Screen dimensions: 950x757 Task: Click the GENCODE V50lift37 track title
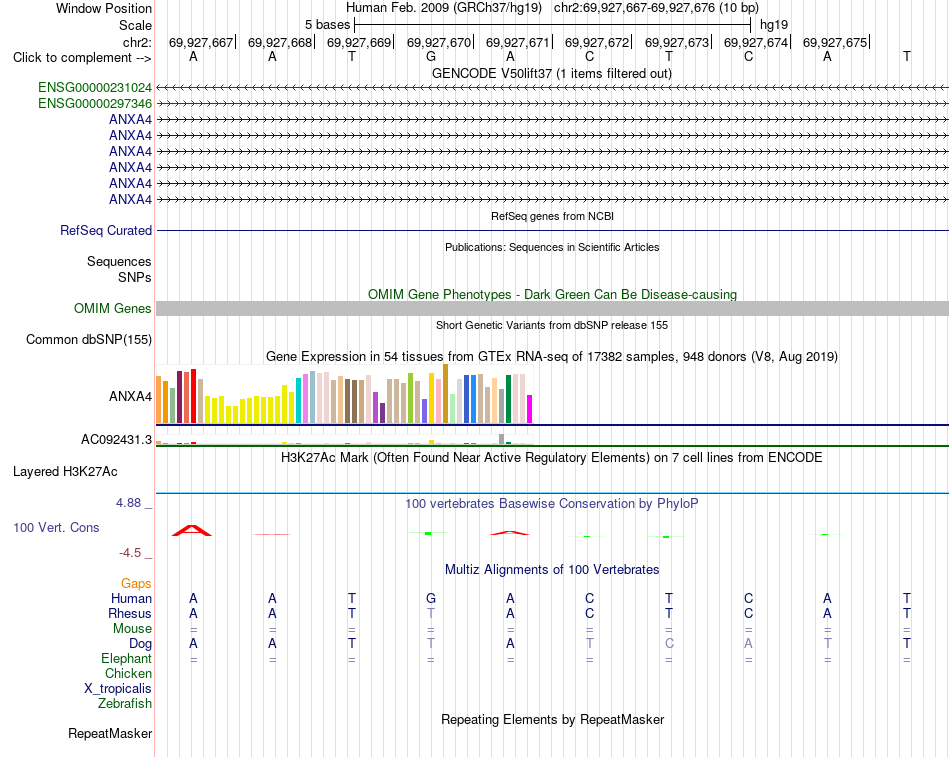pos(551,73)
